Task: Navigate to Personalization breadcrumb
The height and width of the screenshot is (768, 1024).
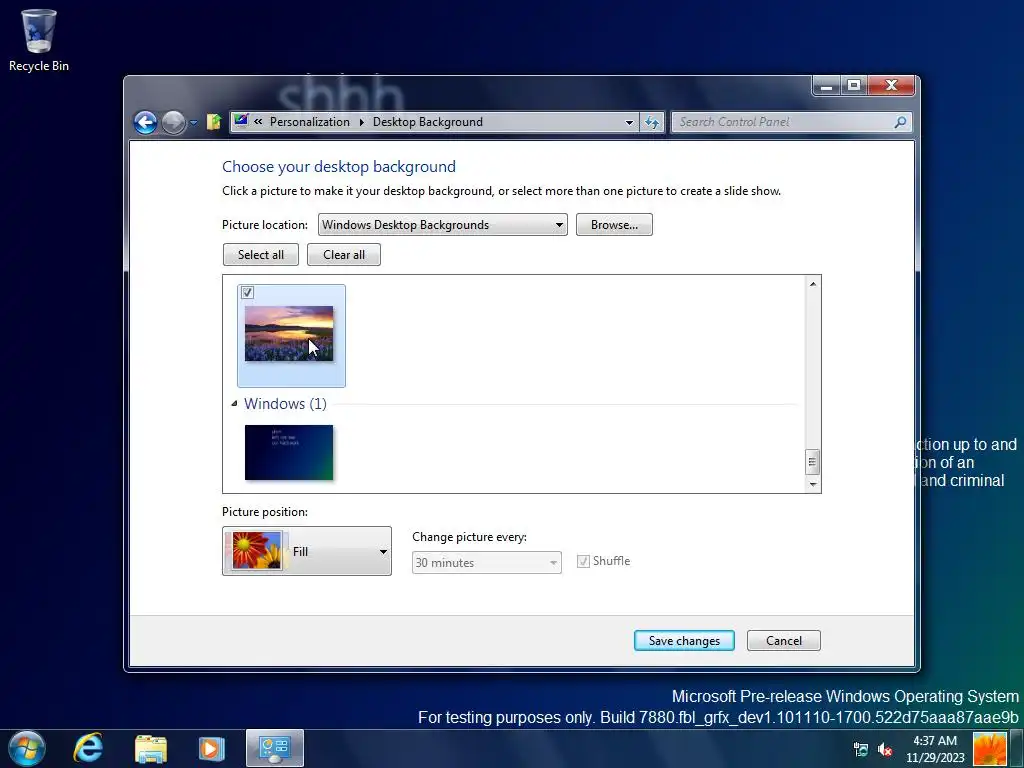Action: (x=310, y=121)
